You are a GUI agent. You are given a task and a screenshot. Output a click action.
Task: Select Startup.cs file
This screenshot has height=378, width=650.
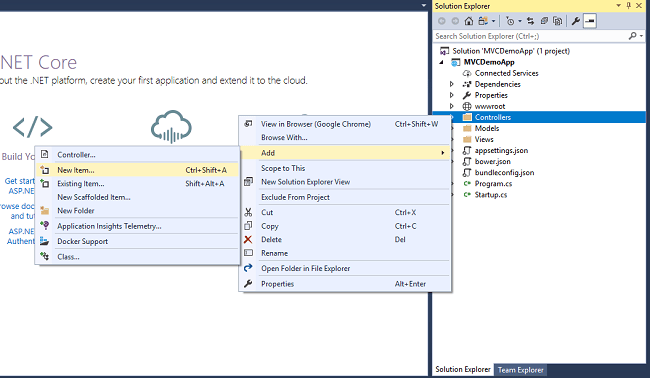point(490,195)
